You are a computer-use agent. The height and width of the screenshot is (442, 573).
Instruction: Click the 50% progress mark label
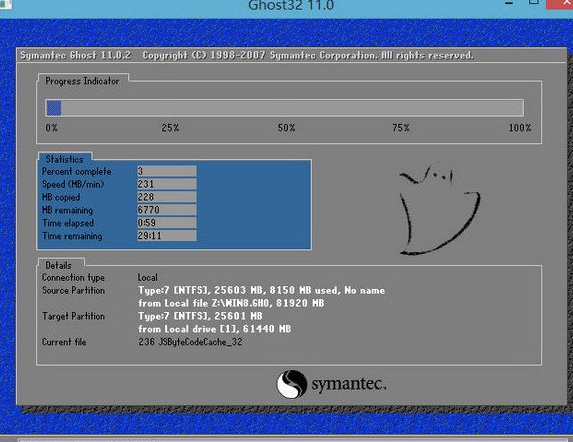click(286, 128)
